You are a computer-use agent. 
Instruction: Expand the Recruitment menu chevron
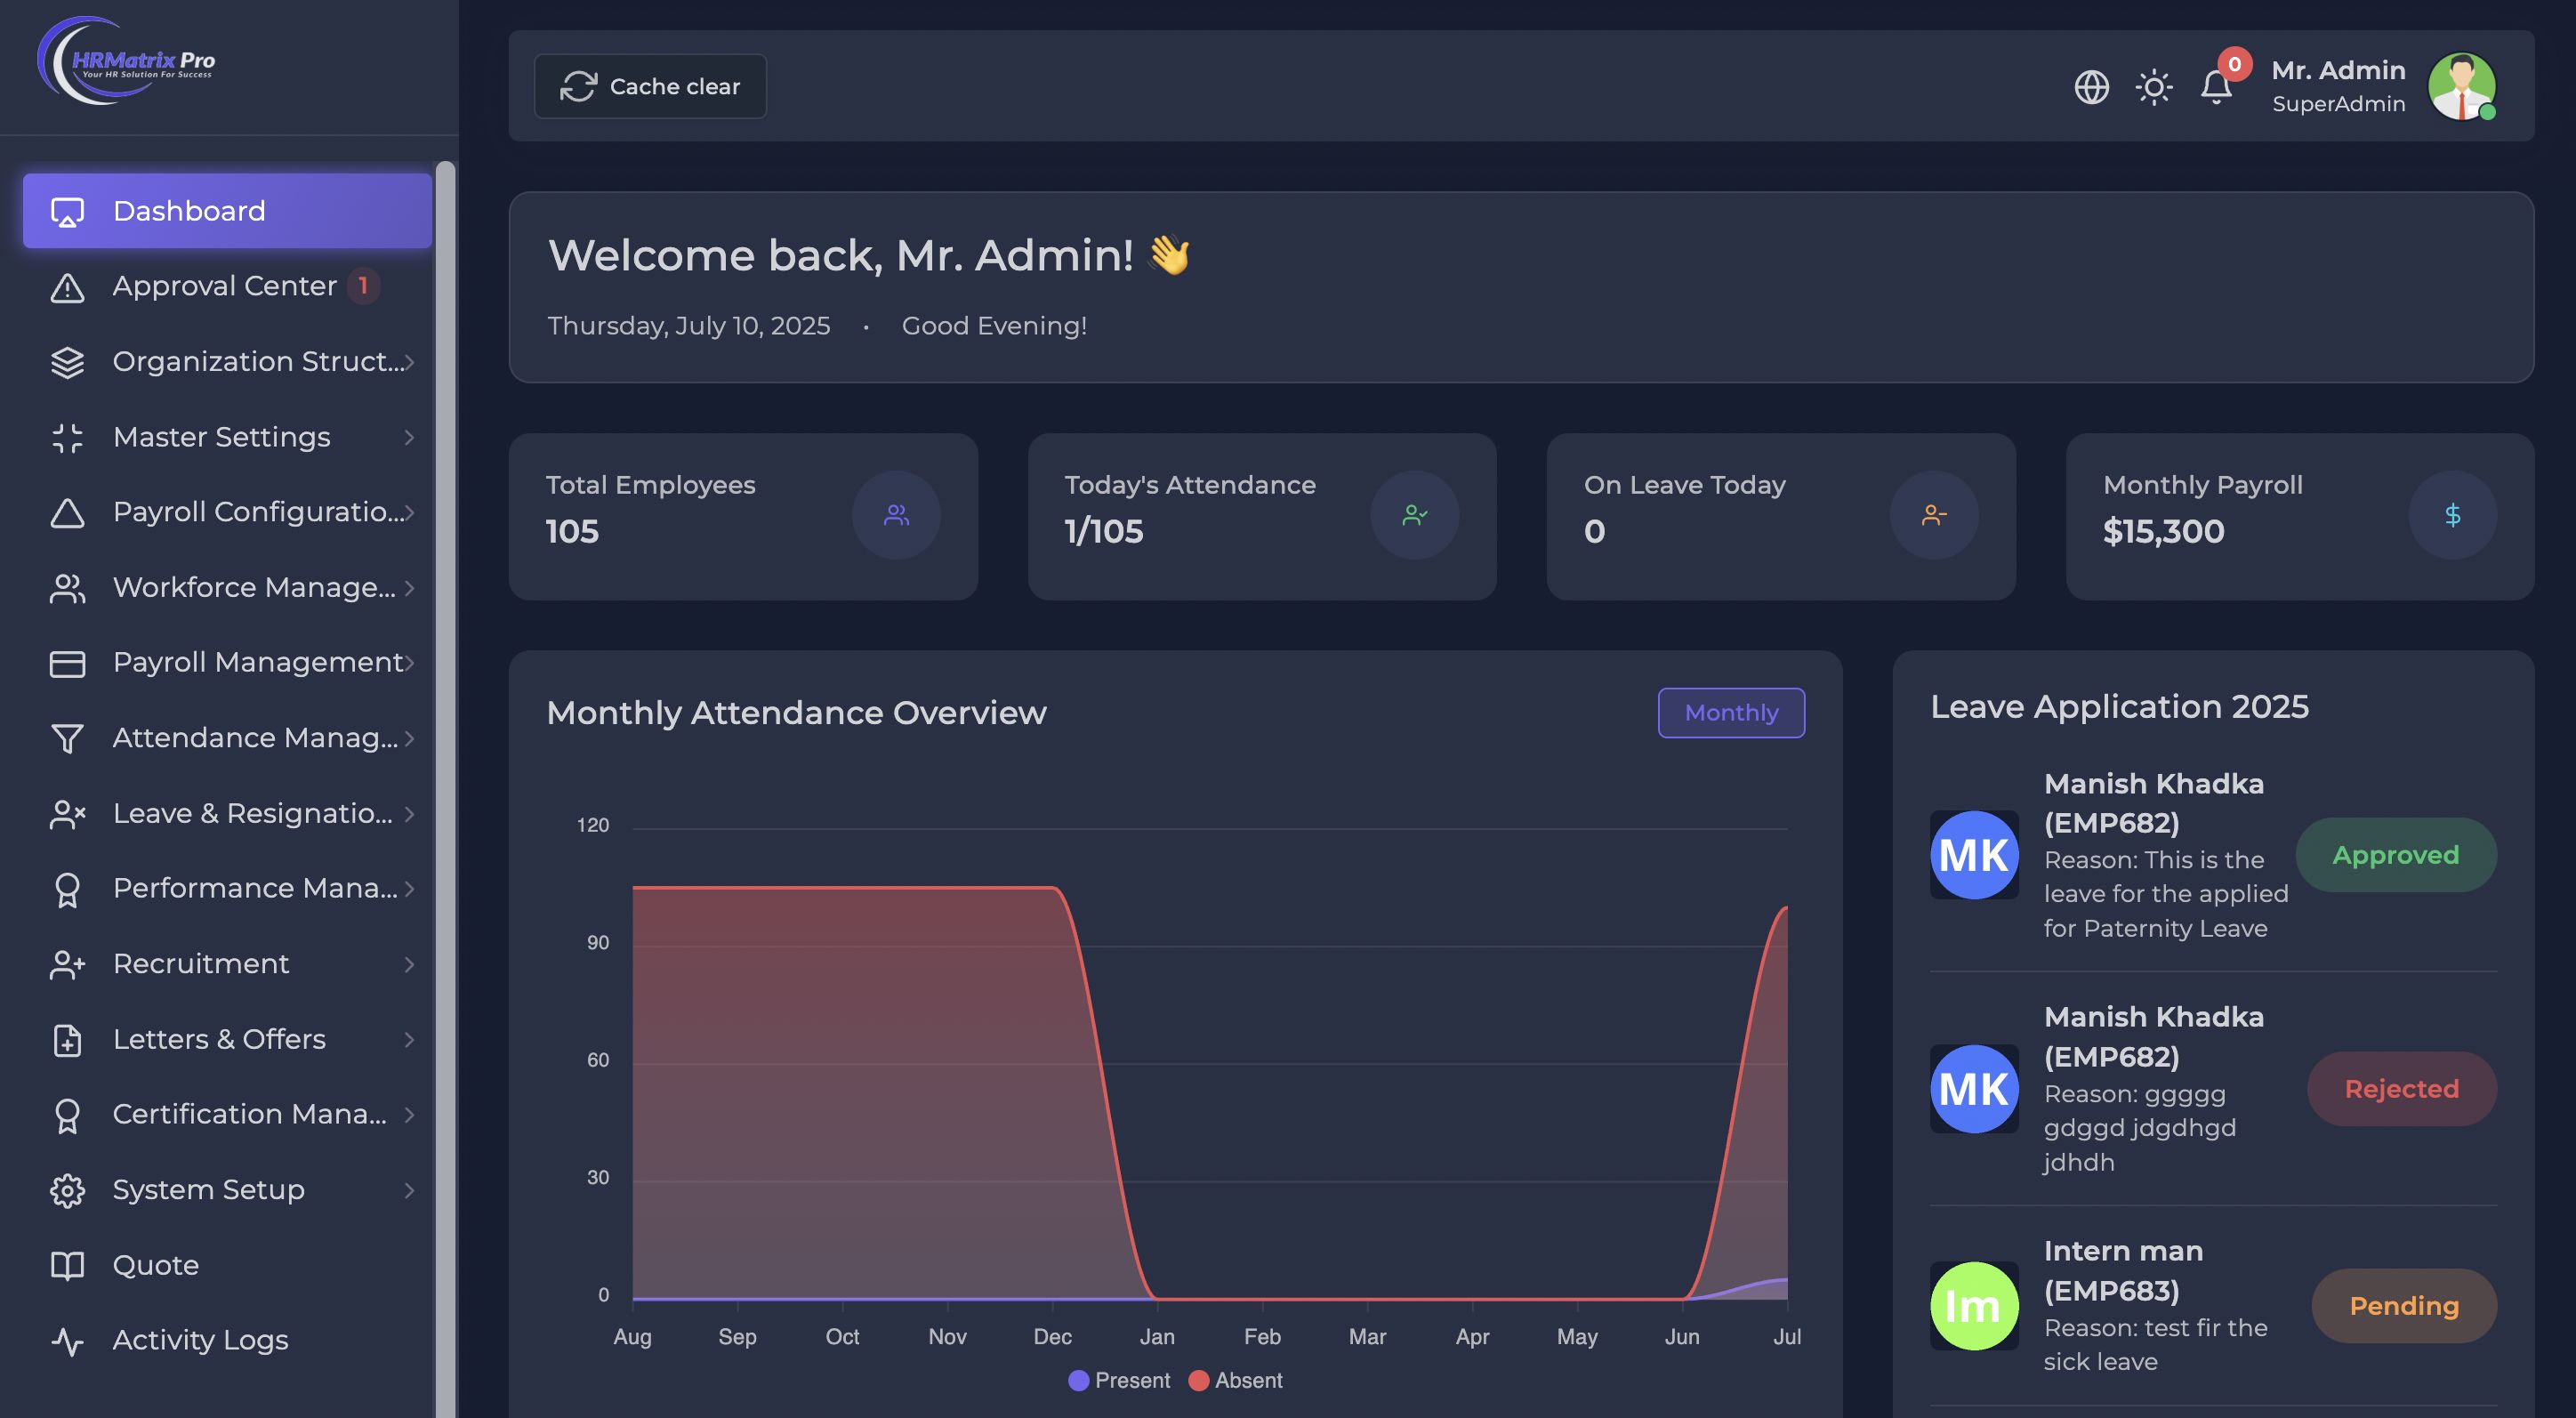[x=409, y=964]
